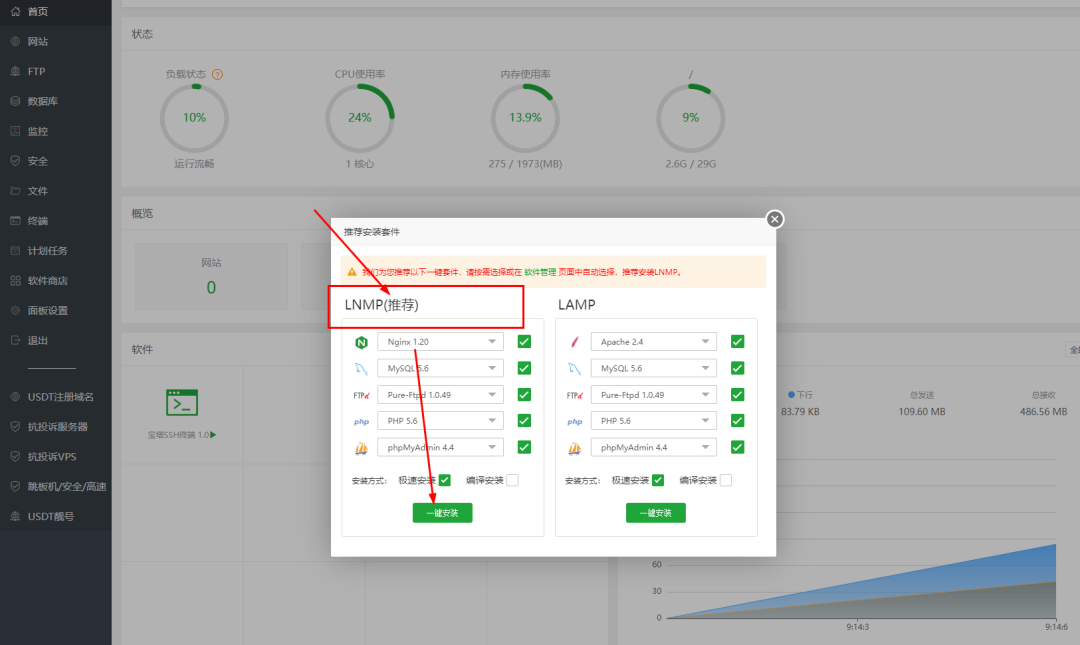Image resolution: width=1080 pixels, height=645 pixels.
Task: Click the 负载状态 10% gauge
Action: click(x=194, y=118)
